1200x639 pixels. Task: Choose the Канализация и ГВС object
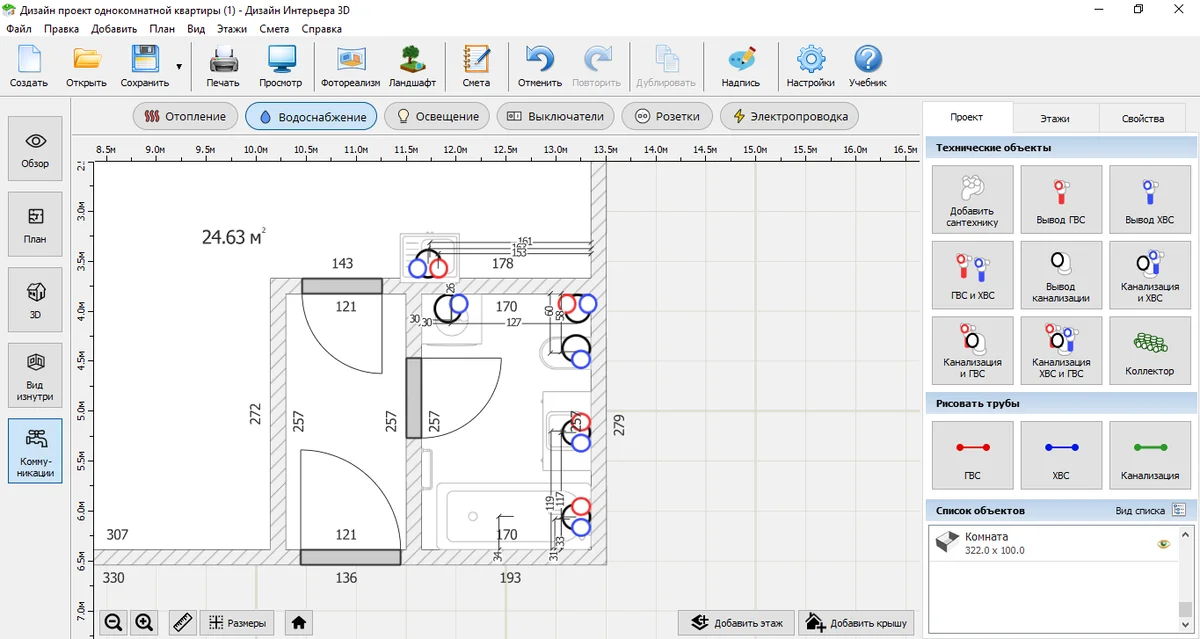point(972,351)
